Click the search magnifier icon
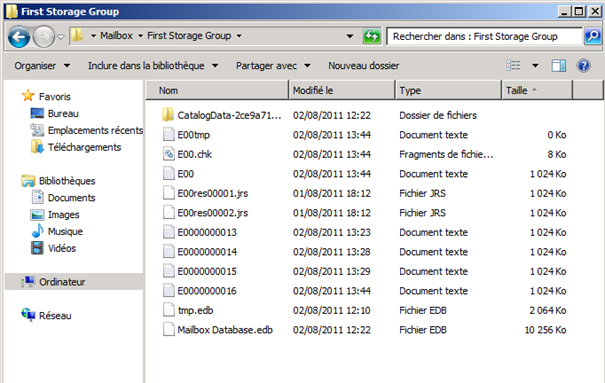Screen dimensions: 605x383 tap(593, 36)
